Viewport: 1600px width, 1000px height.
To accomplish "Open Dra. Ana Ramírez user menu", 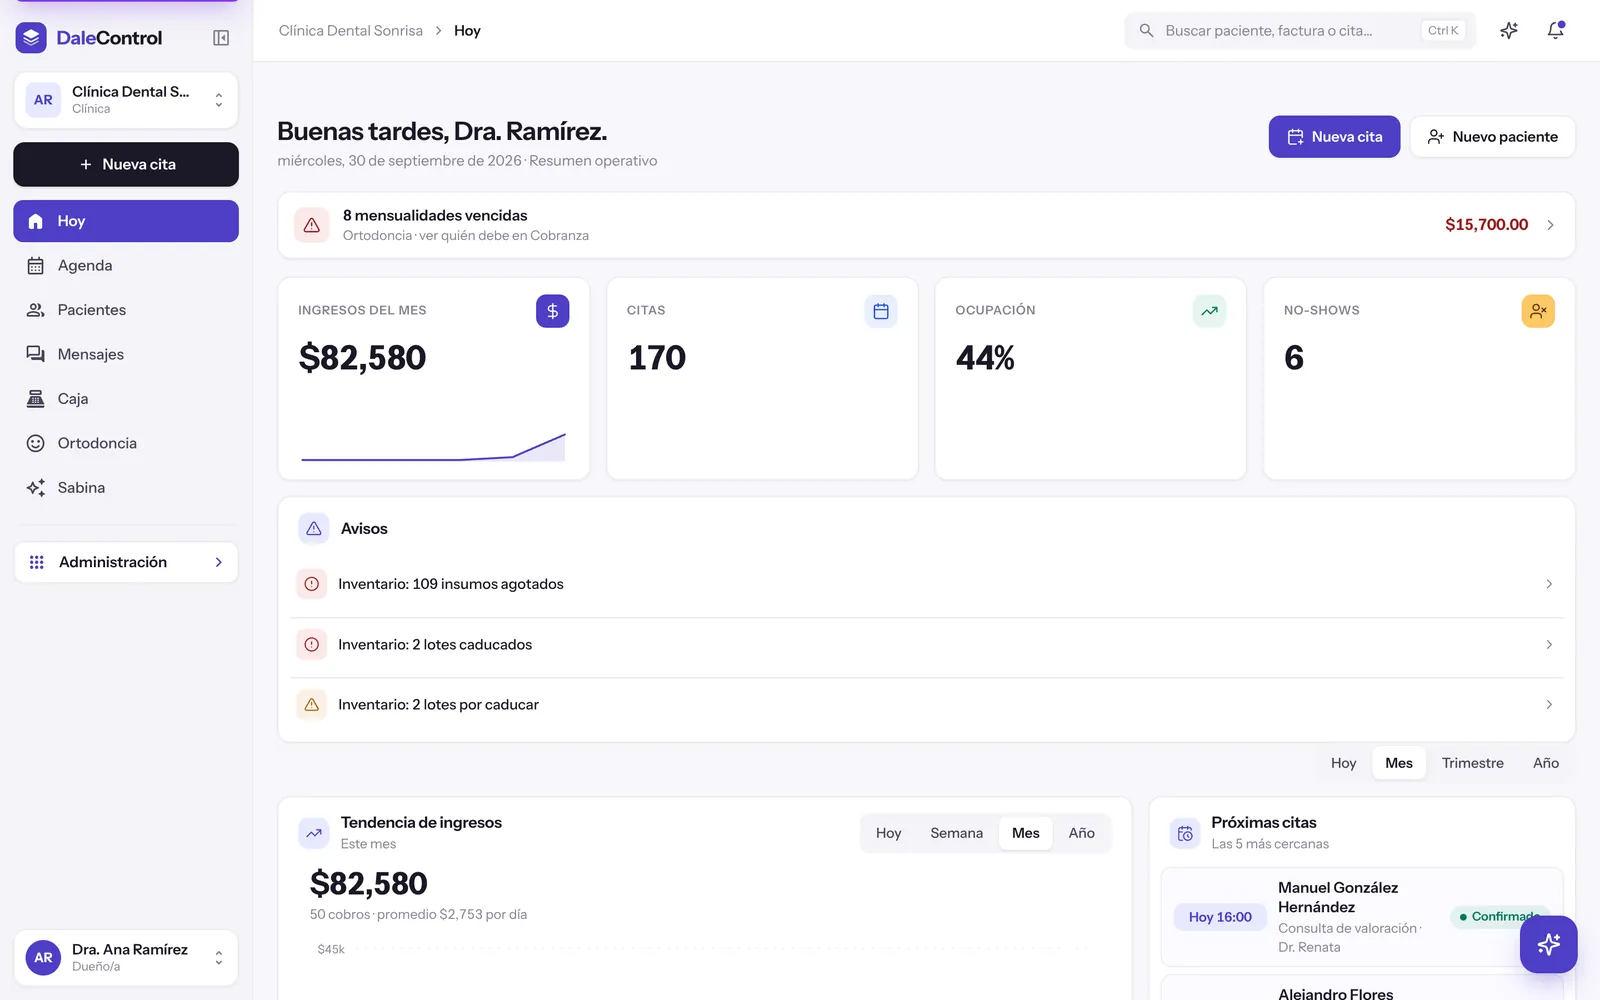I will 126,957.
